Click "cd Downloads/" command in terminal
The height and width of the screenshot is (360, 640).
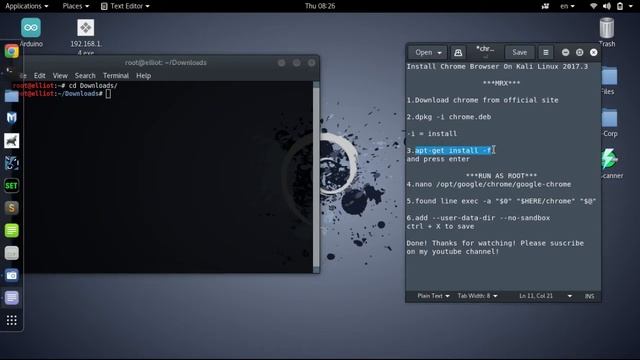pyautogui.click(x=93, y=86)
